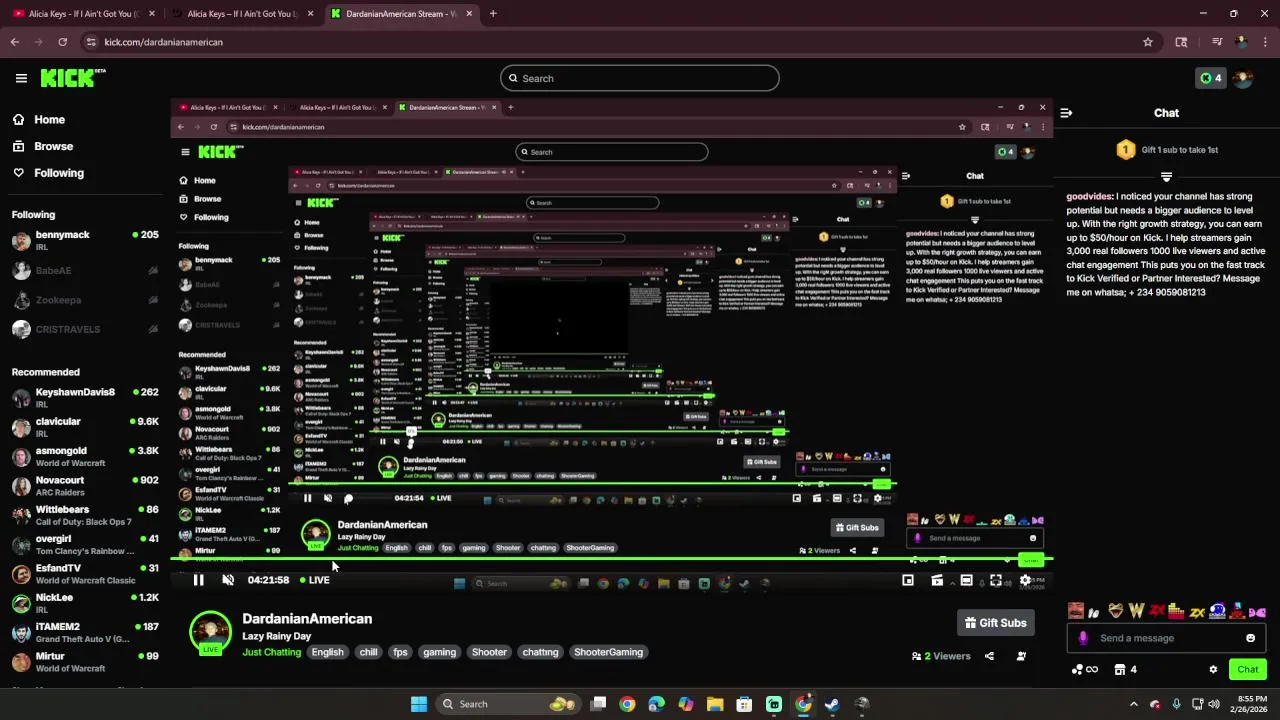Open a new browser tab
This screenshot has height=720, width=1280.
493,14
